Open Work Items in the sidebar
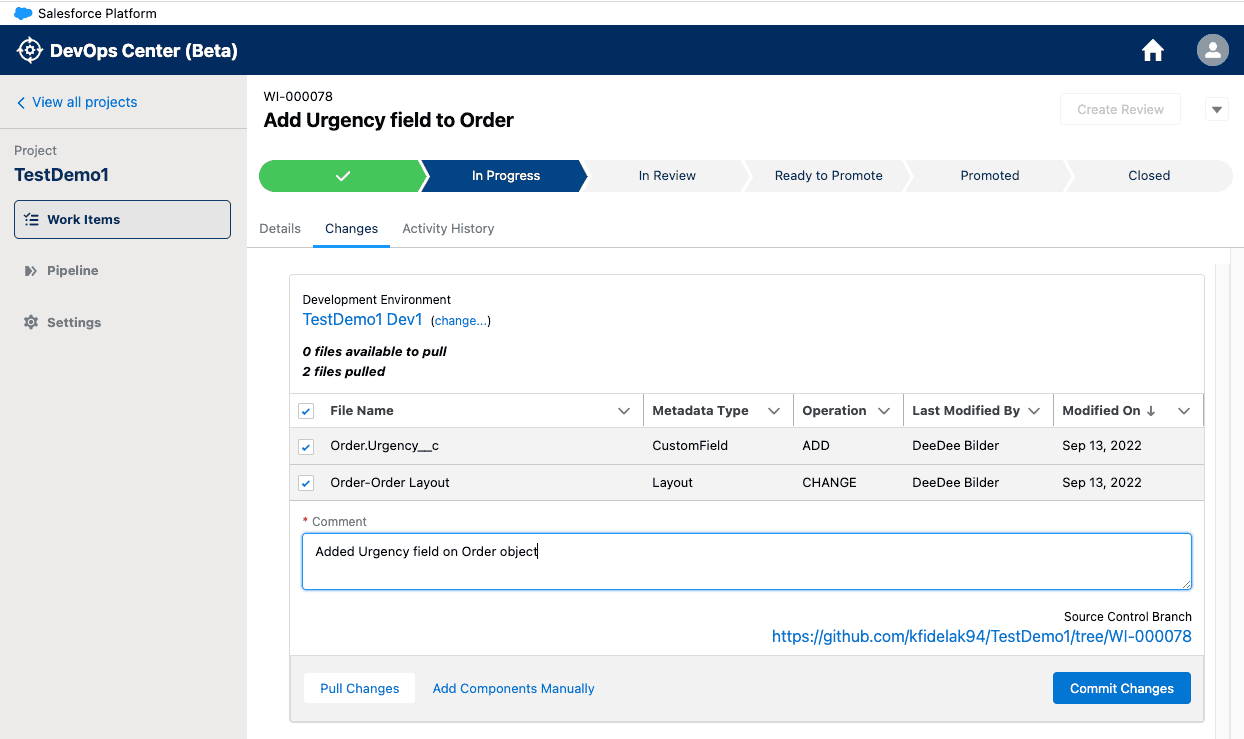The image size is (1244, 739). click(122, 219)
